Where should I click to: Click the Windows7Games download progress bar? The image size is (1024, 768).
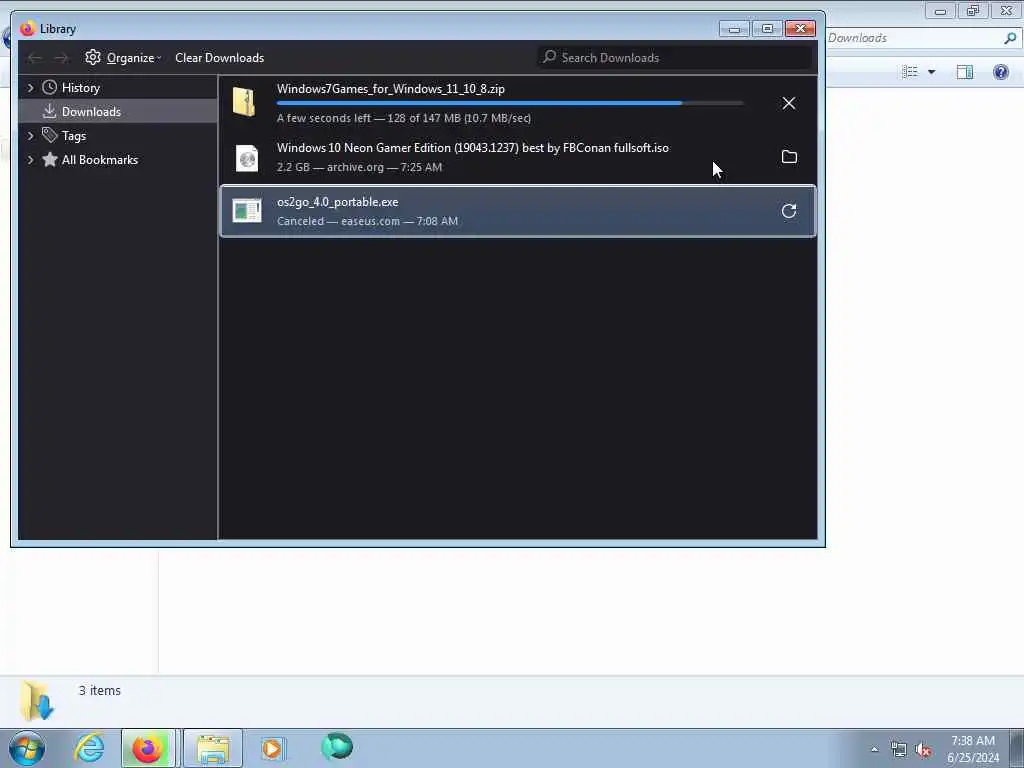510,103
